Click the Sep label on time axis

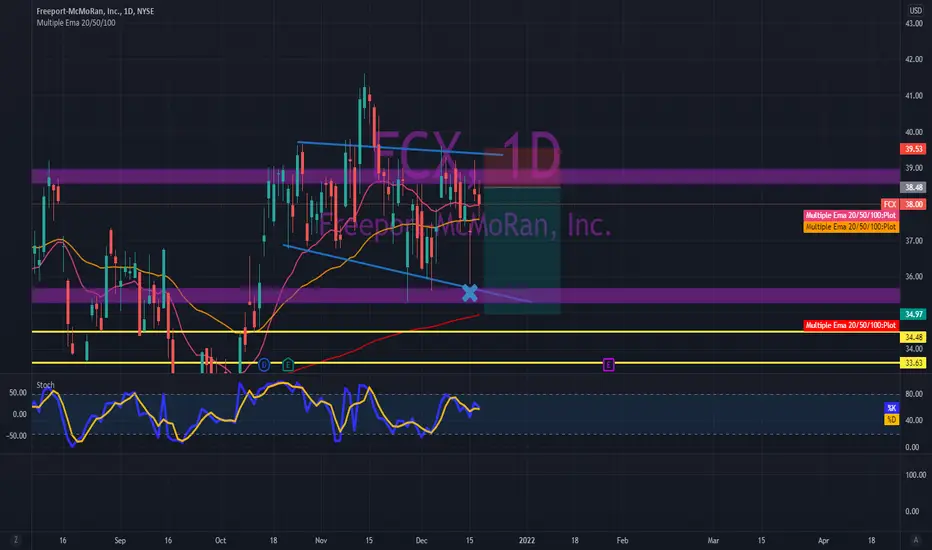[x=120, y=540]
